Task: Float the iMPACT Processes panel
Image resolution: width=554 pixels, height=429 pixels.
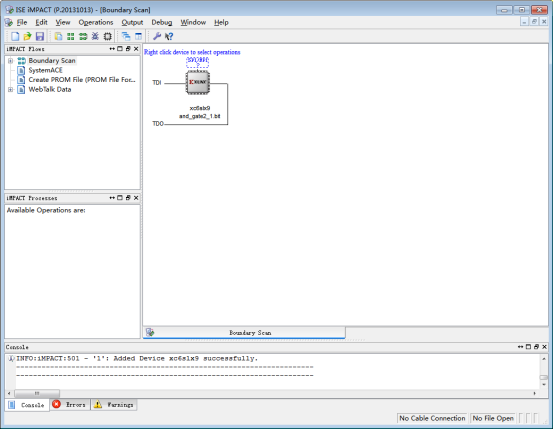Action: (128, 198)
